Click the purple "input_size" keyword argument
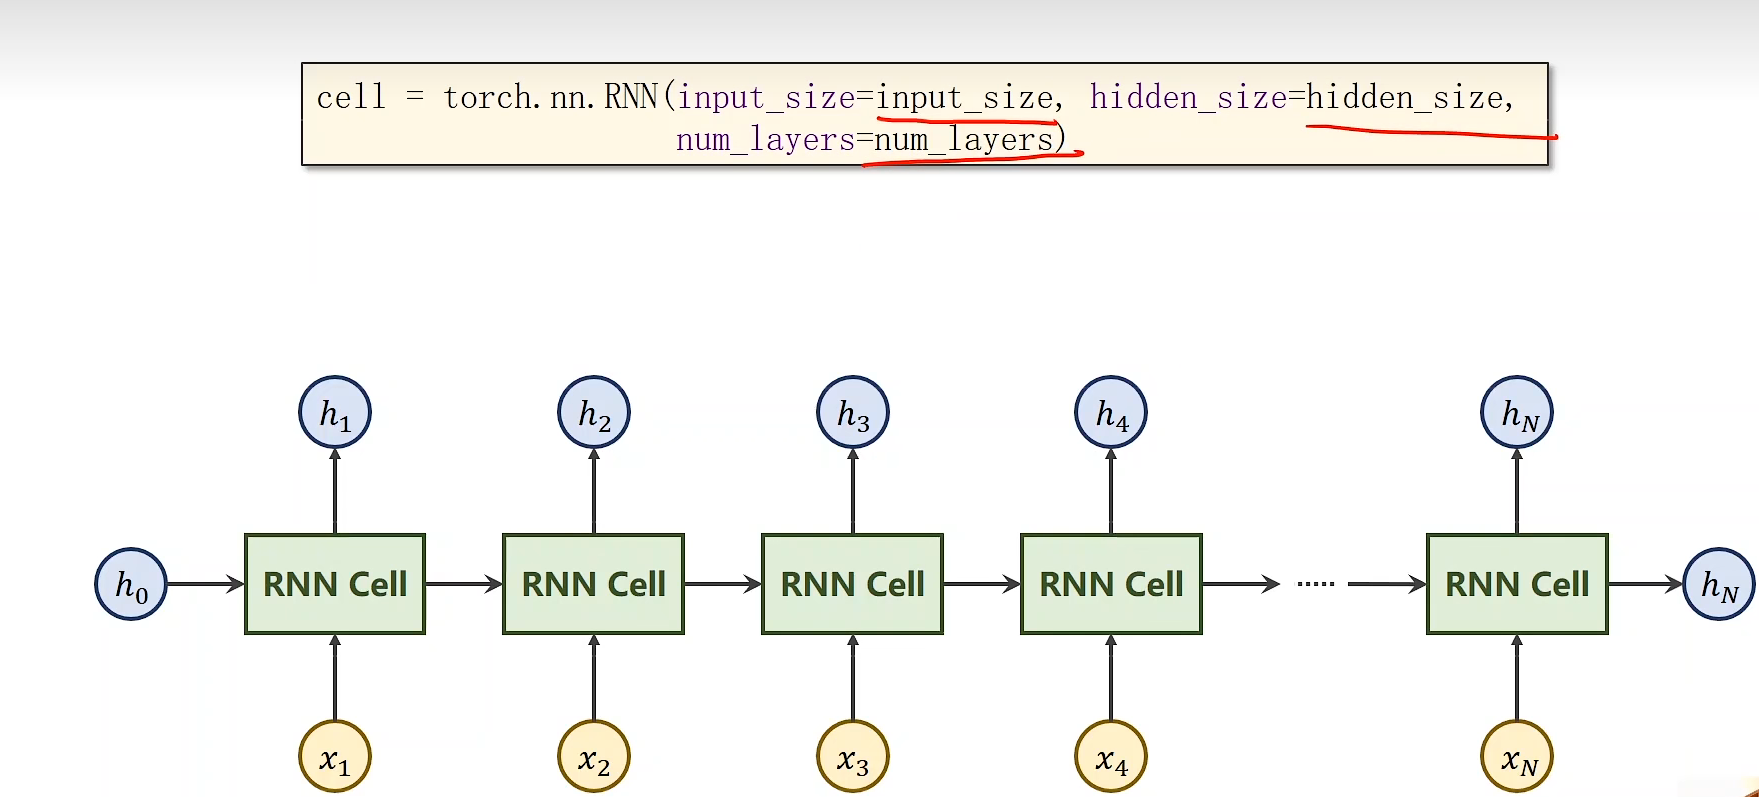The height and width of the screenshot is (797, 1759). coord(766,98)
